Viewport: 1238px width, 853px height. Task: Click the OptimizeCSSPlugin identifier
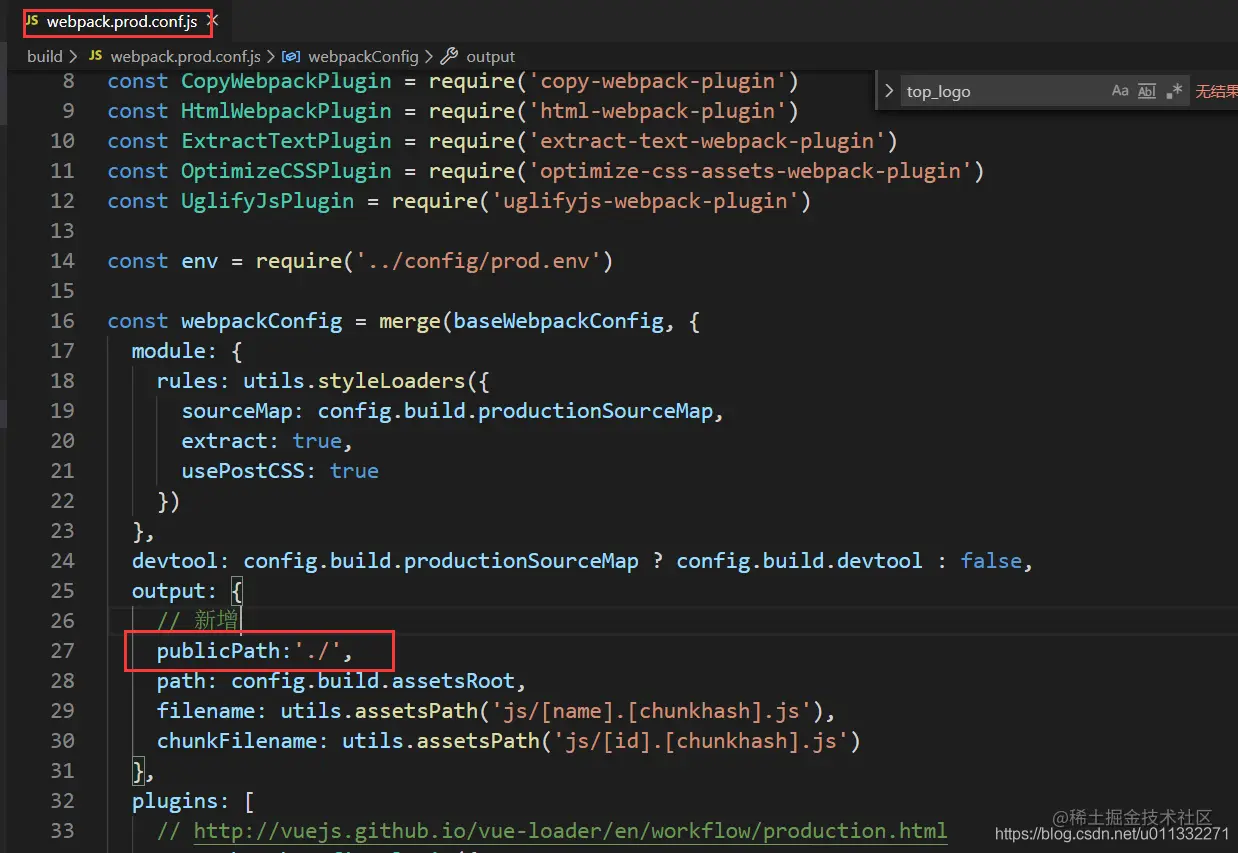286,171
